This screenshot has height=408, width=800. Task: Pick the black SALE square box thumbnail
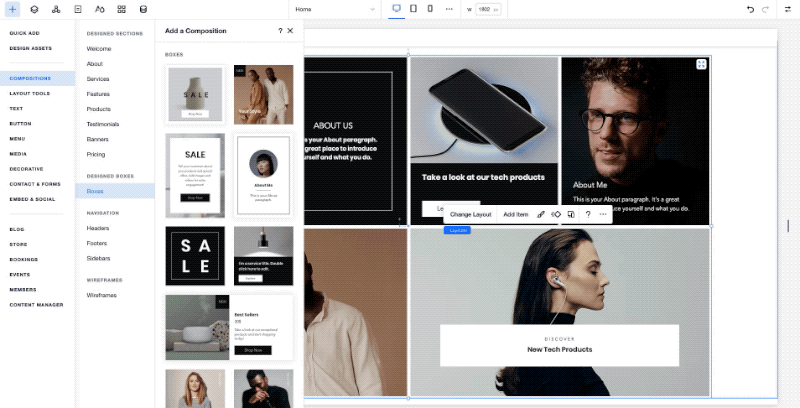click(195, 256)
